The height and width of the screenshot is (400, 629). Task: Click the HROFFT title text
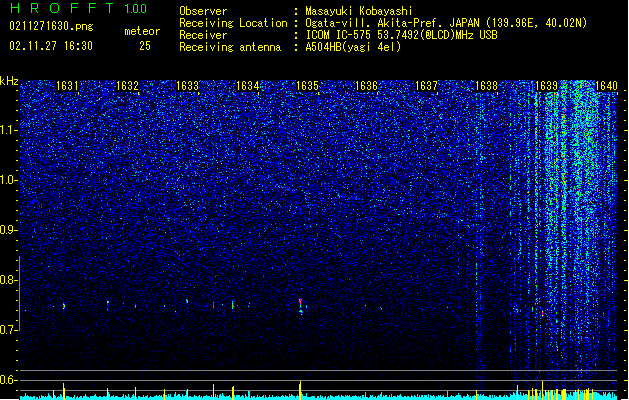[62, 8]
